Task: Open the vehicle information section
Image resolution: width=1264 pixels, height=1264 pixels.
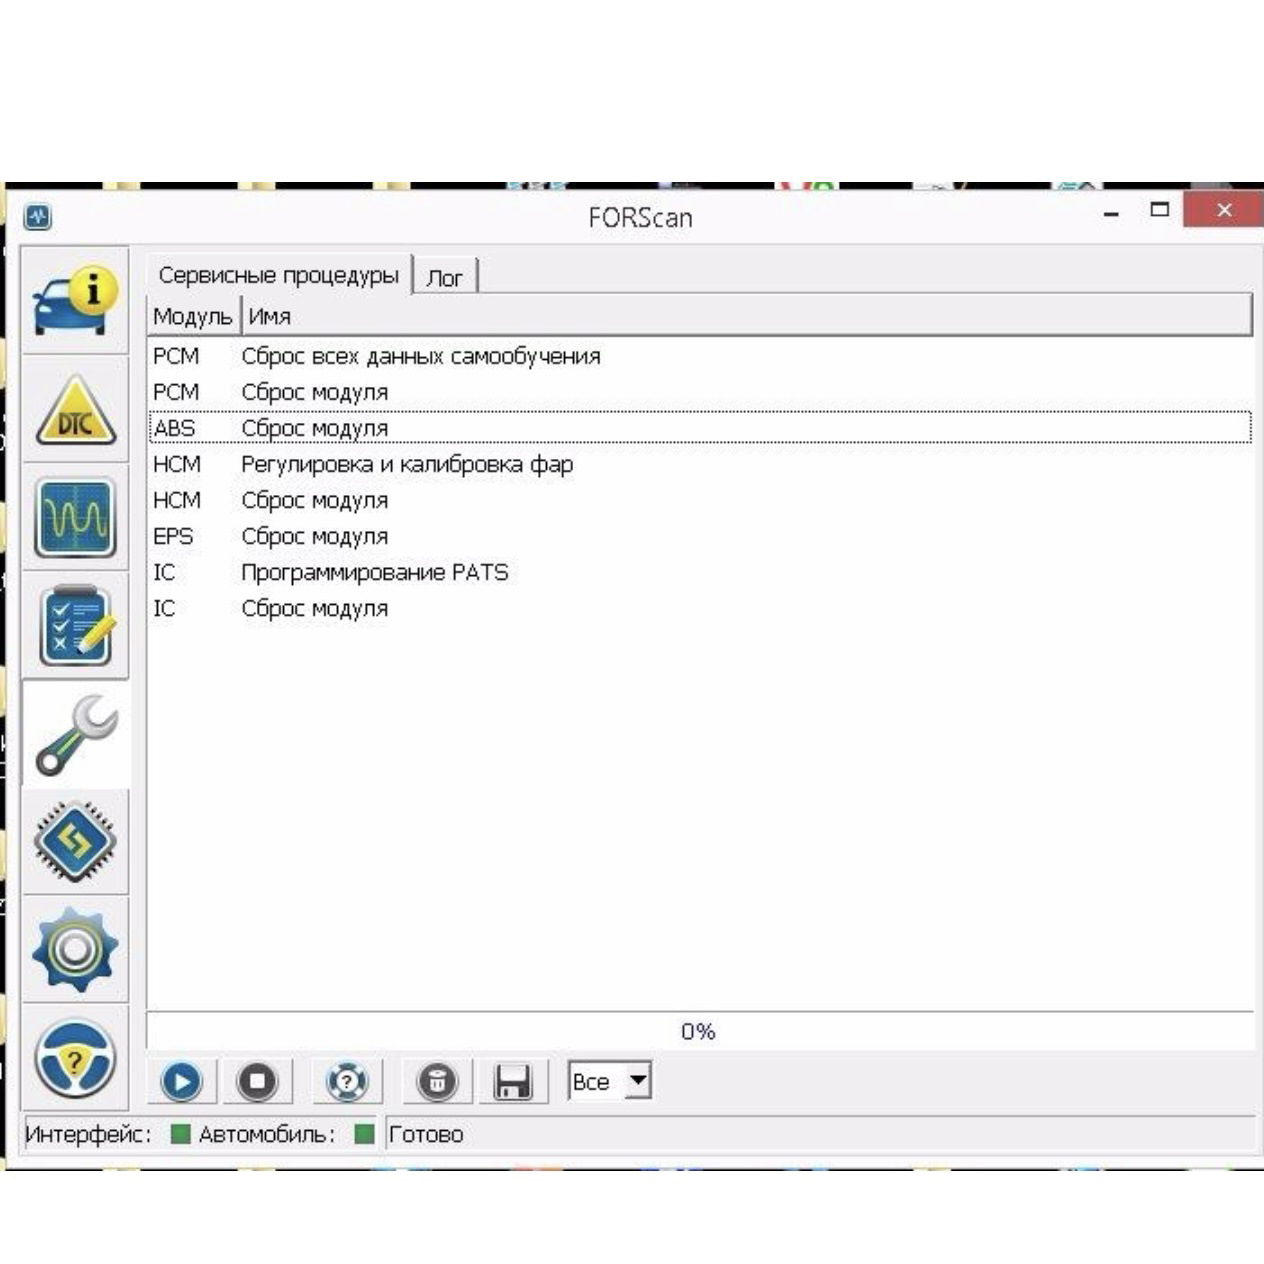Action: pyautogui.click(x=75, y=300)
